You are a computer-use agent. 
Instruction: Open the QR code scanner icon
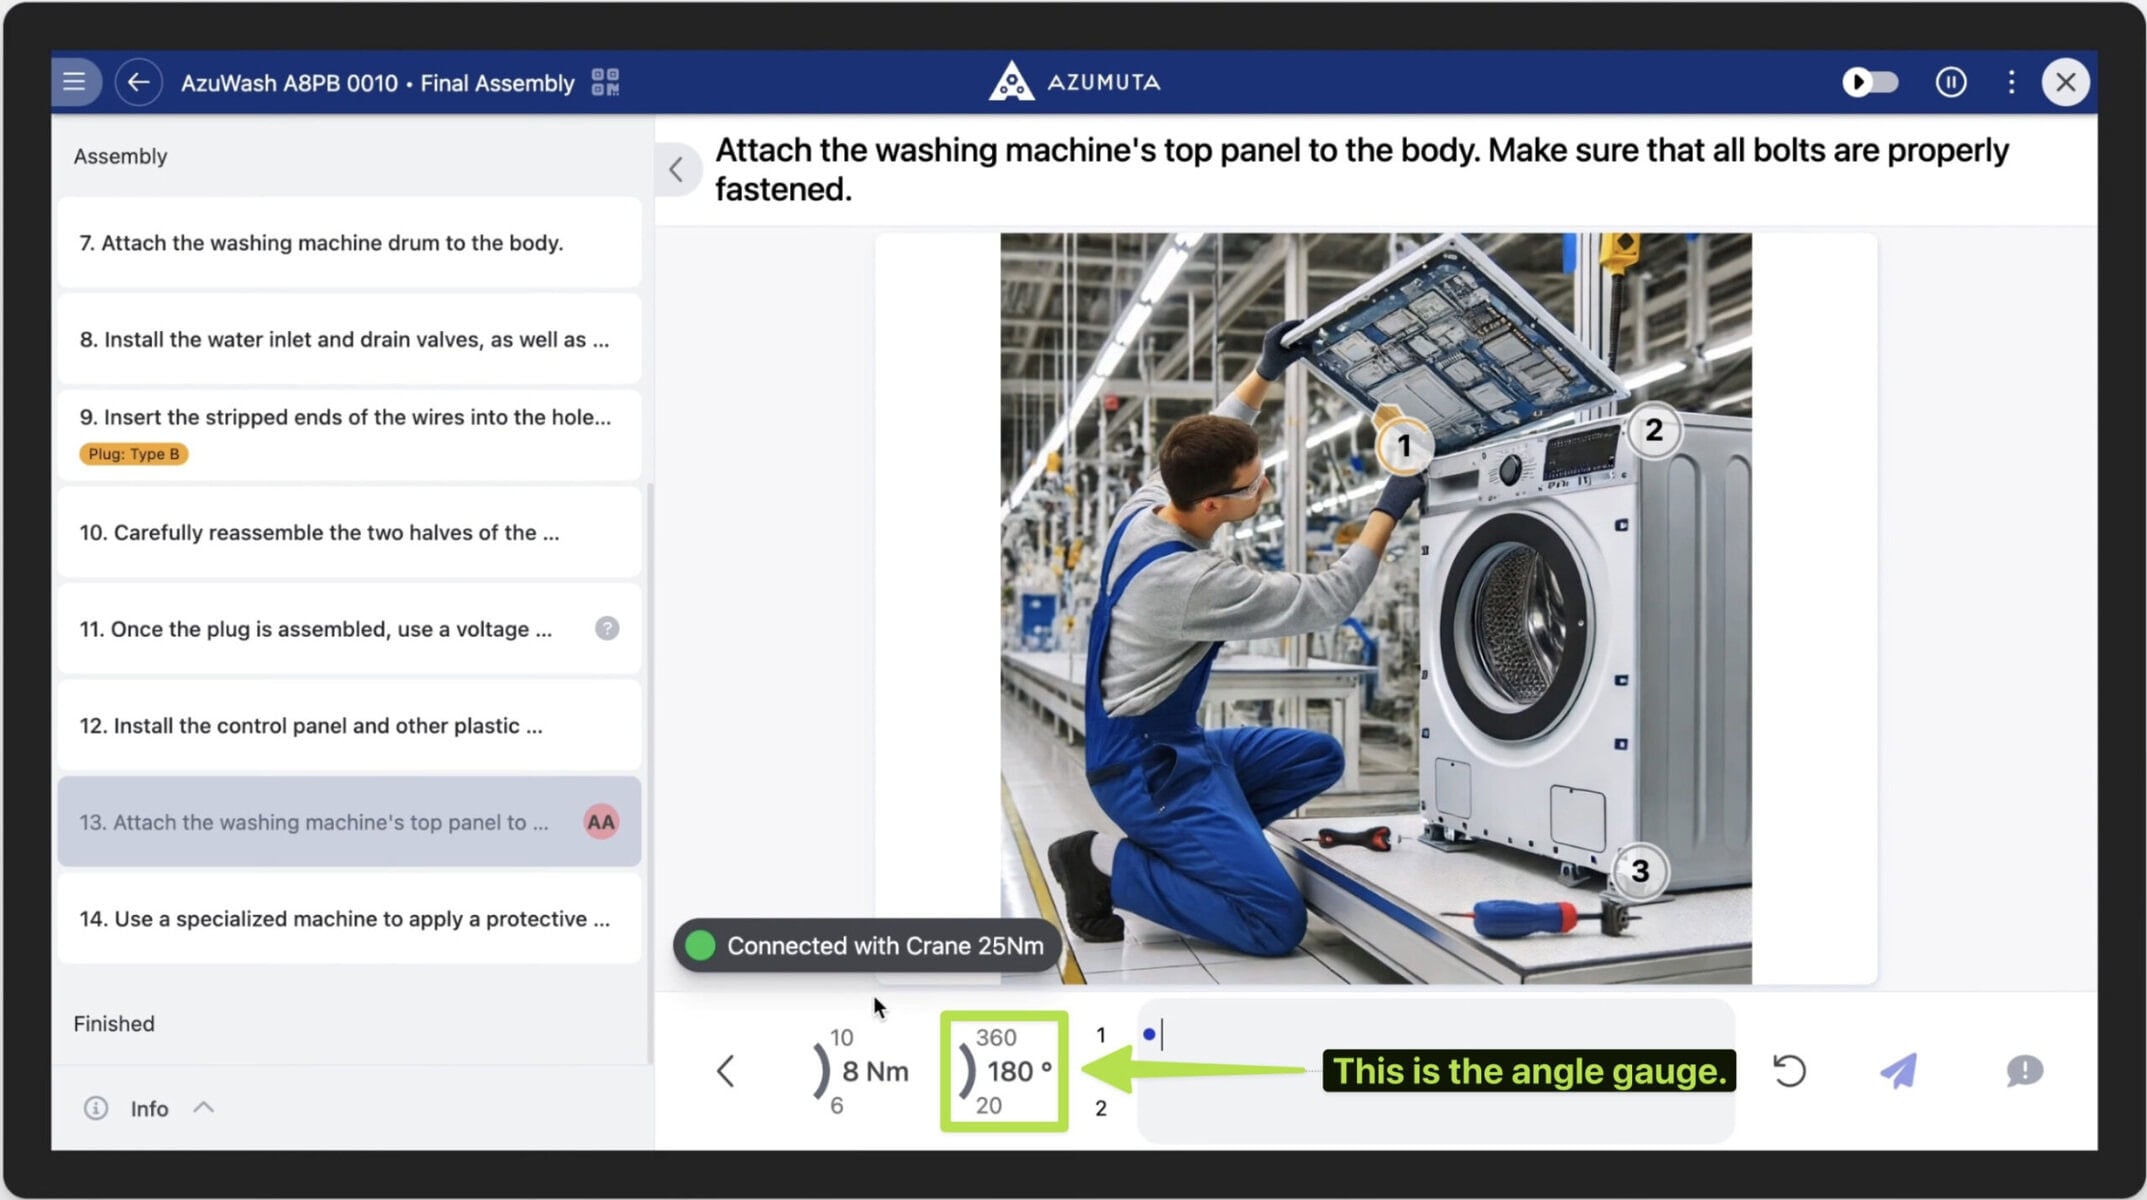605,82
